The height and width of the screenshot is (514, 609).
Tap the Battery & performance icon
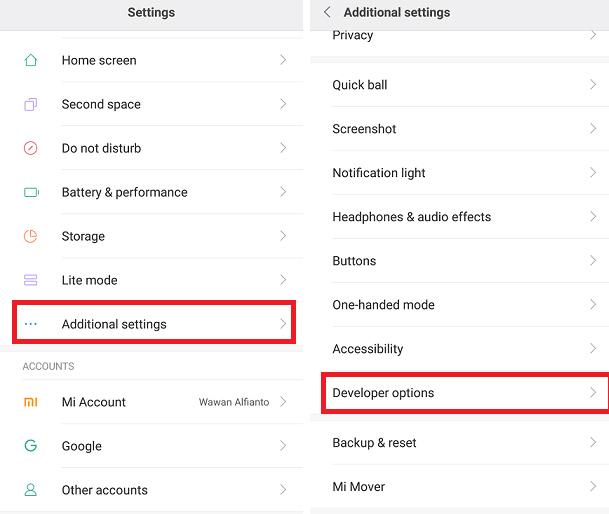coord(31,192)
